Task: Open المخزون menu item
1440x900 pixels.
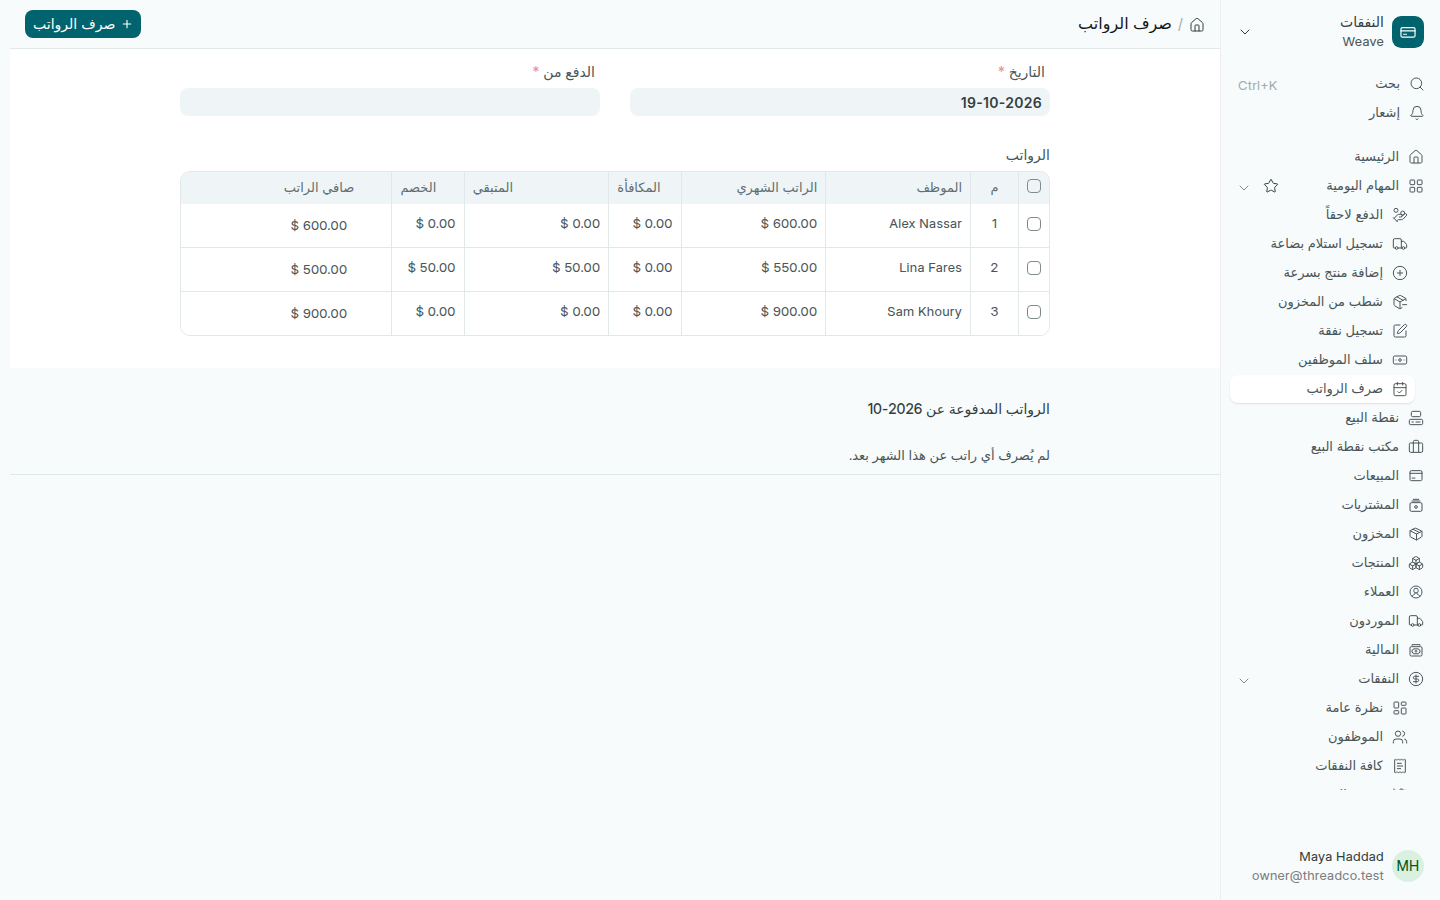Action: pyautogui.click(x=1330, y=534)
